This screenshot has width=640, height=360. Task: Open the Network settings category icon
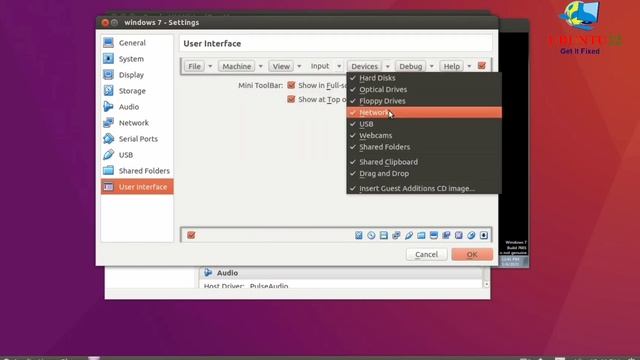[108, 122]
